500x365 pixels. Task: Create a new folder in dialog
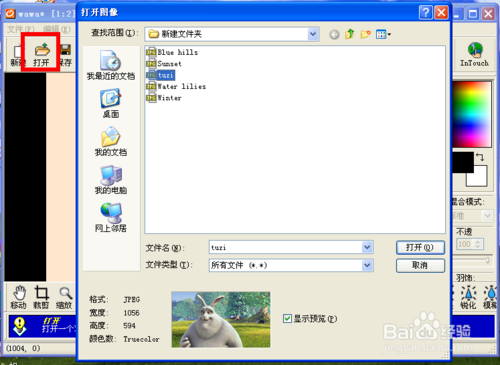click(x=365, y=34)
